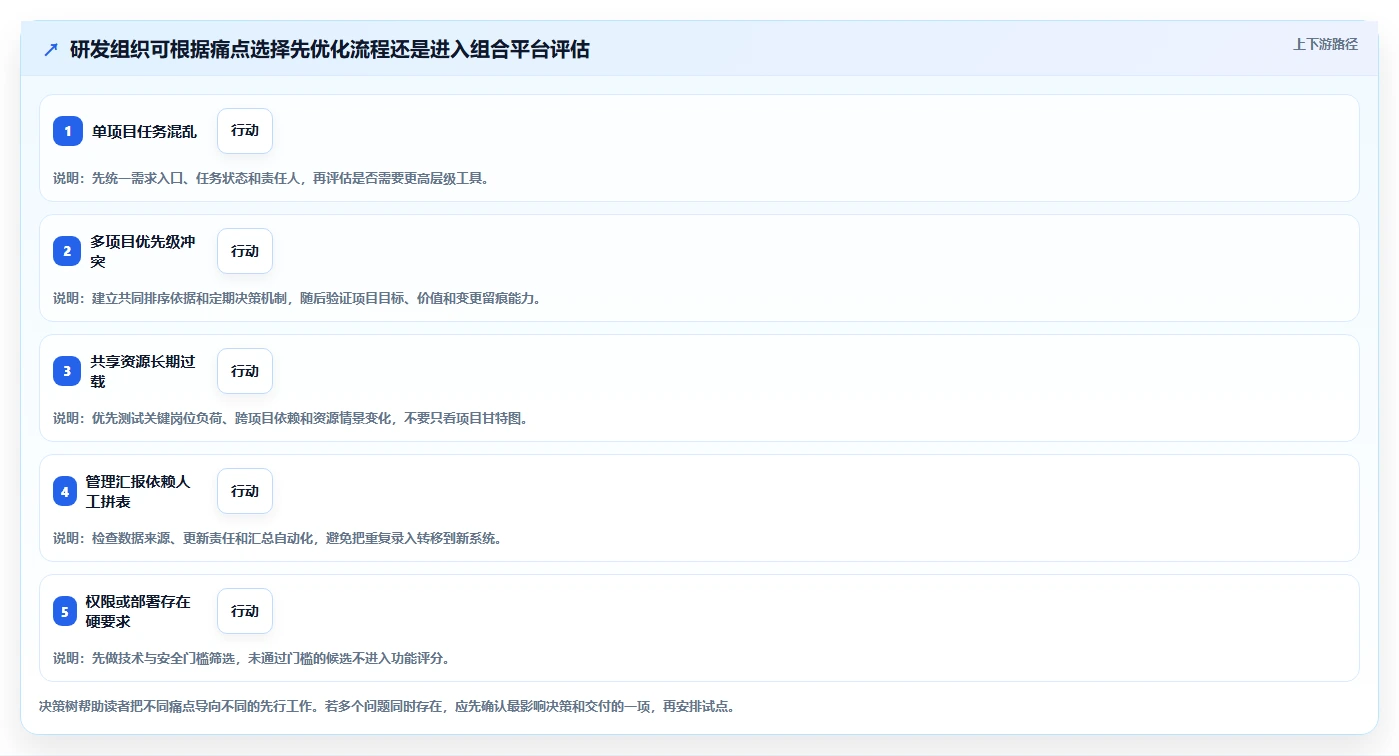Click the description starting 先统一需求入口
The width and height of the screenshot is (1399, 756).
click(271, 178)
